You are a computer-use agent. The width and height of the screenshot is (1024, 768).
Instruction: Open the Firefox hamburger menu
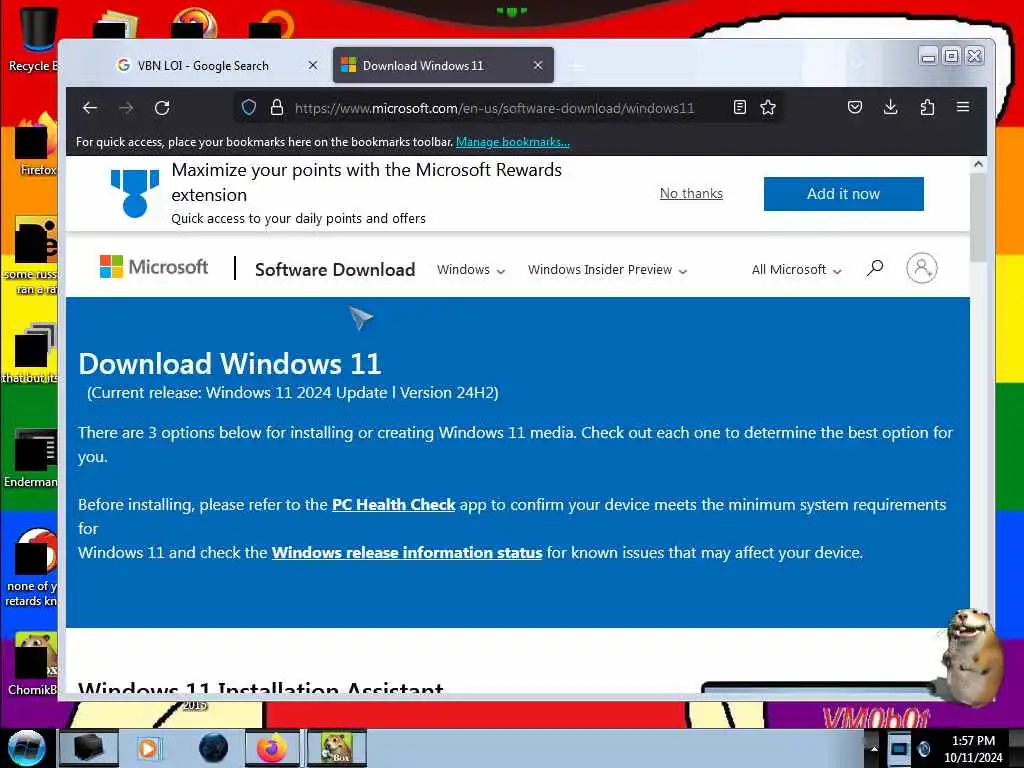[963, 106]
